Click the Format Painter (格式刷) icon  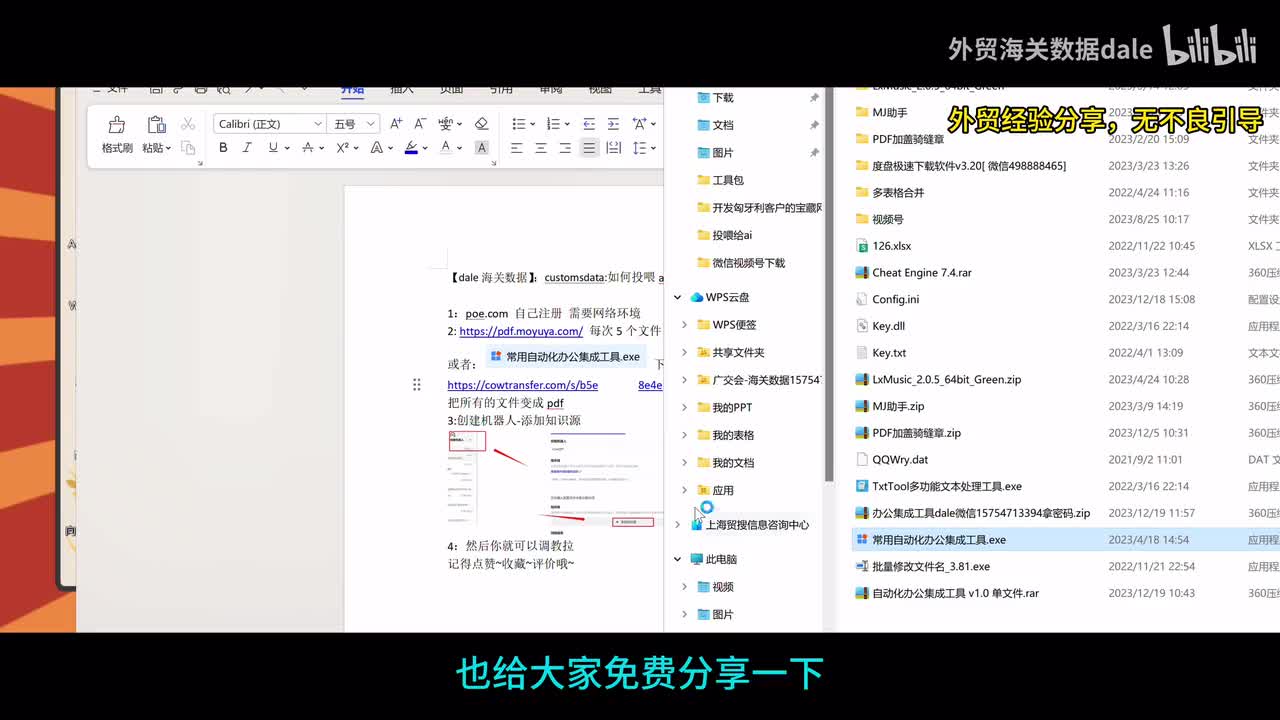tap(117, 125)
